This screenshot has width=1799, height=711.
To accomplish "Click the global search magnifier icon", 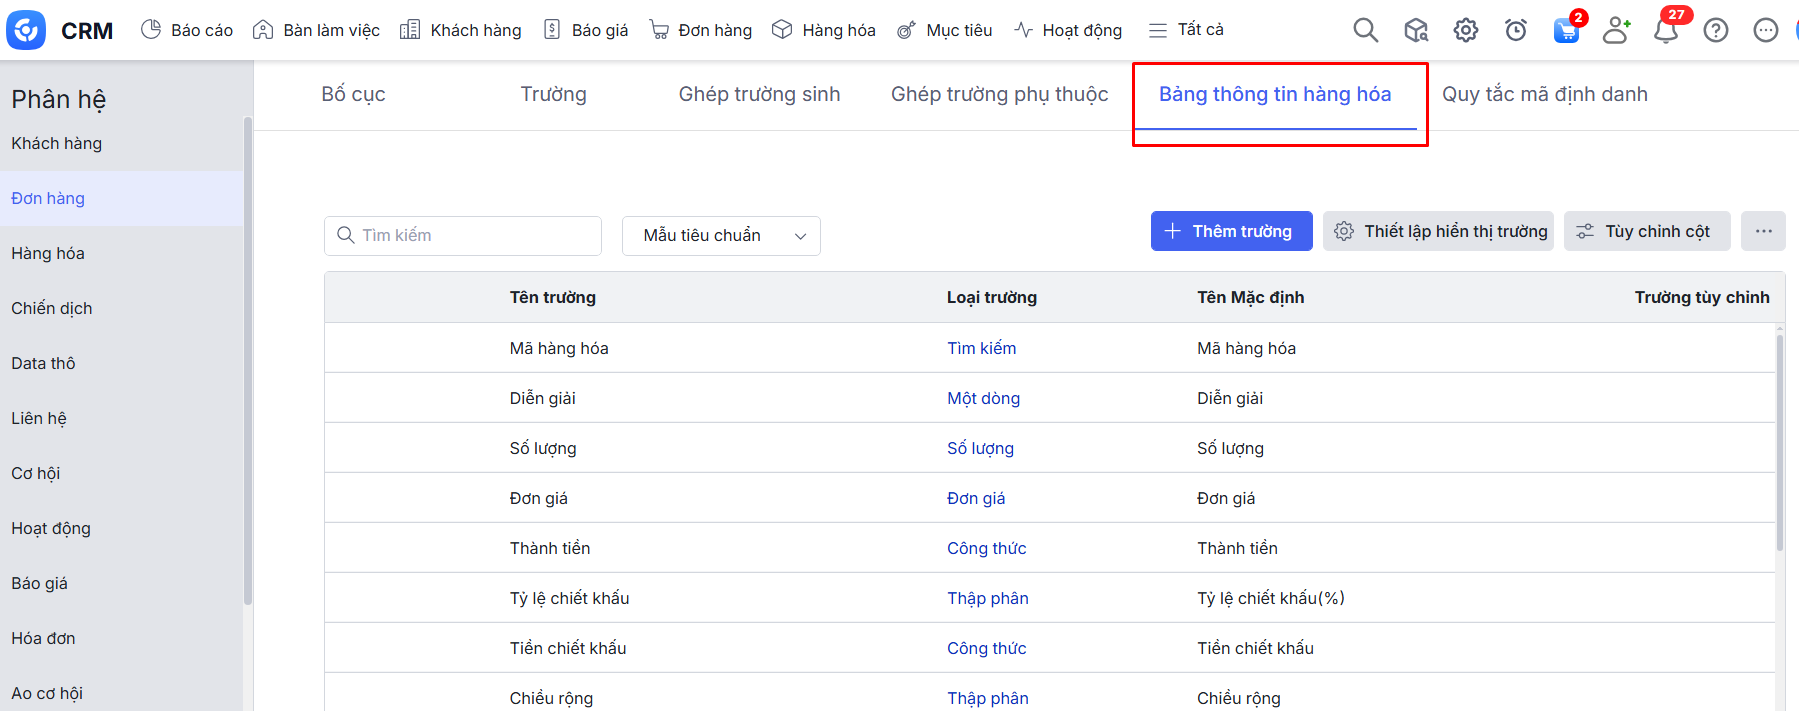I will coord(1365,30).
